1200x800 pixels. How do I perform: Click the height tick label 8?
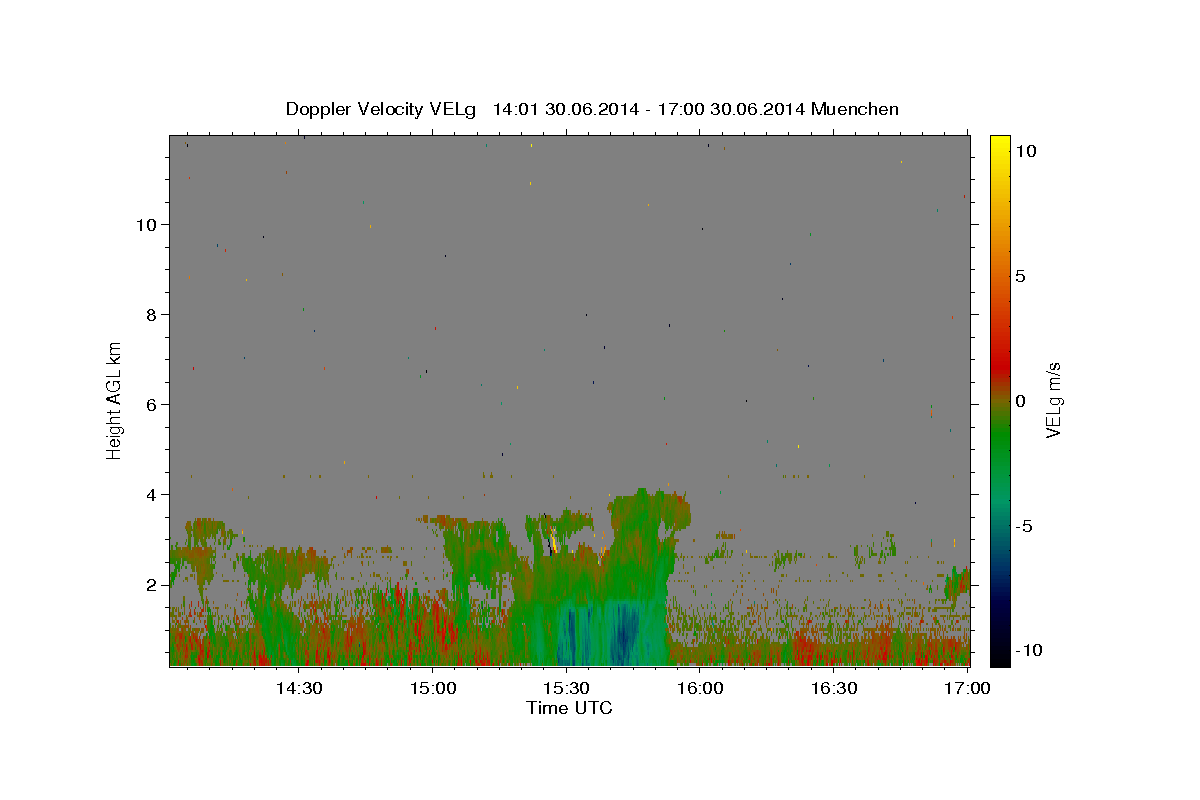[x=152, y=314]
